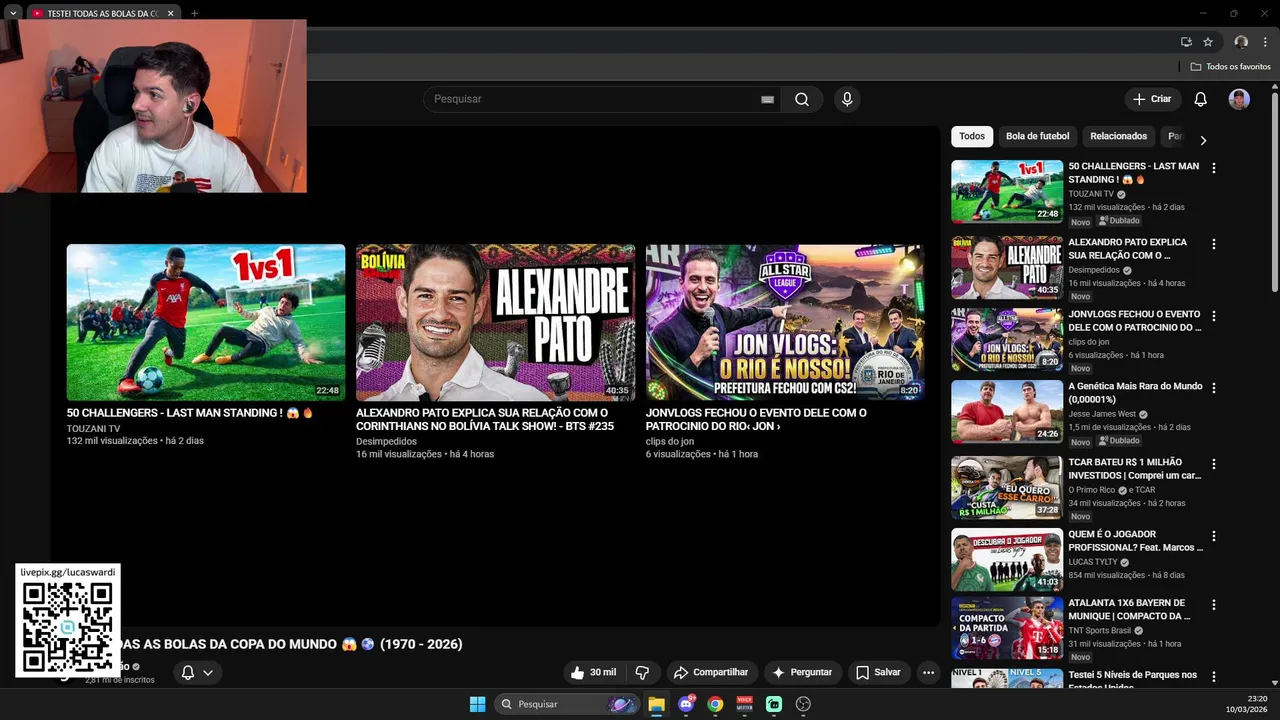
Task: Open options for A Genética Mais Rara video
Action: [x=1214, y=388]
